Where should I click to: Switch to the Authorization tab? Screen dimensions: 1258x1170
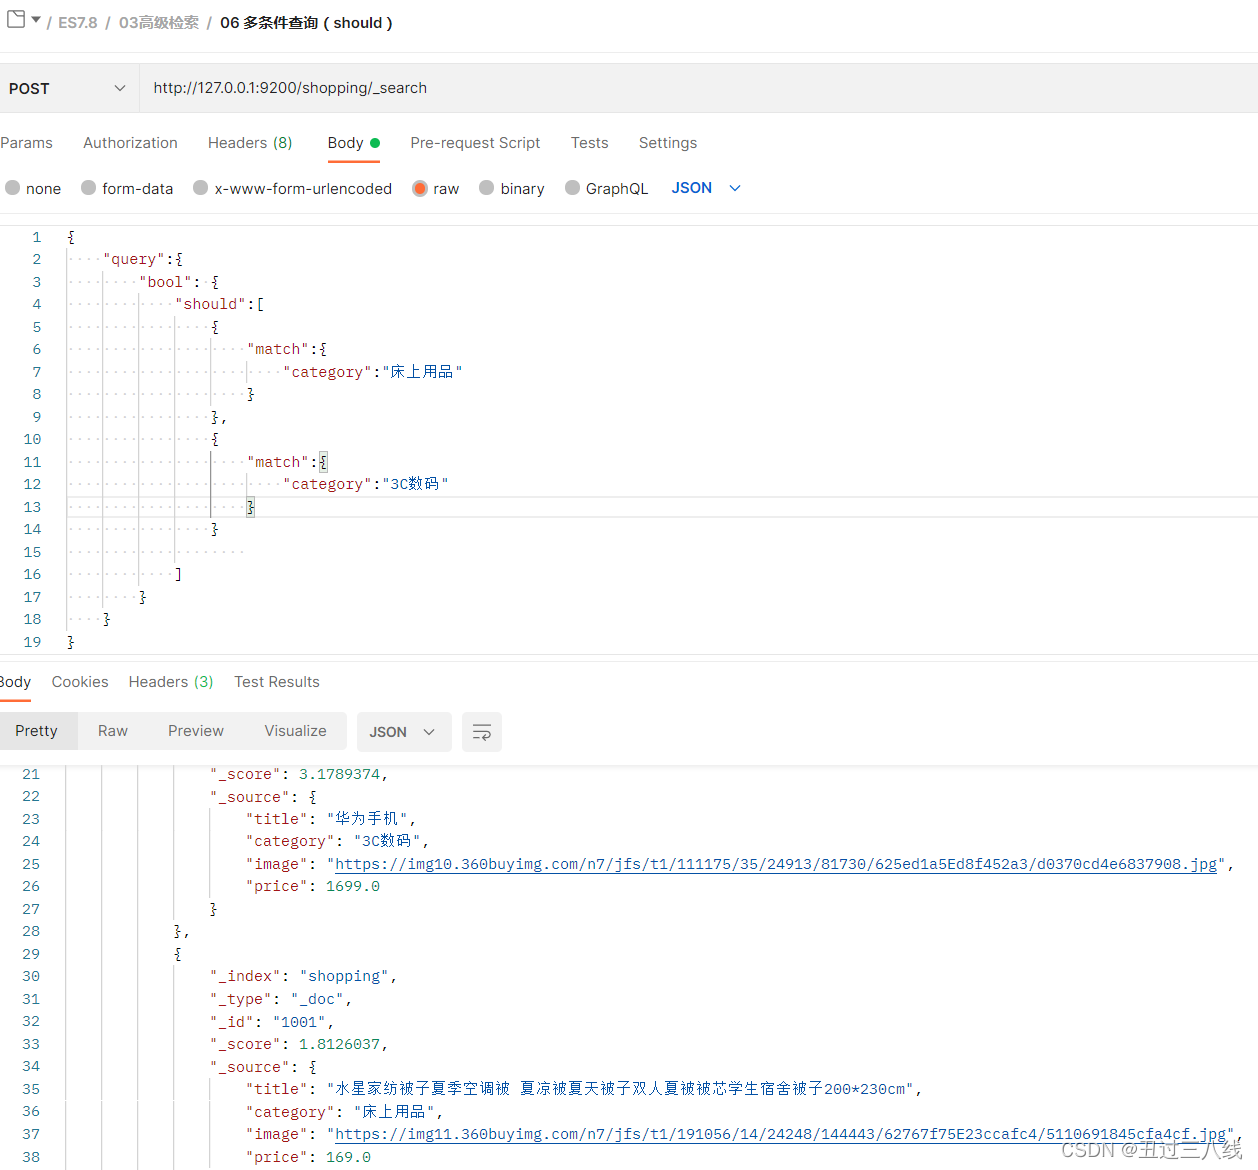point(130,143)
